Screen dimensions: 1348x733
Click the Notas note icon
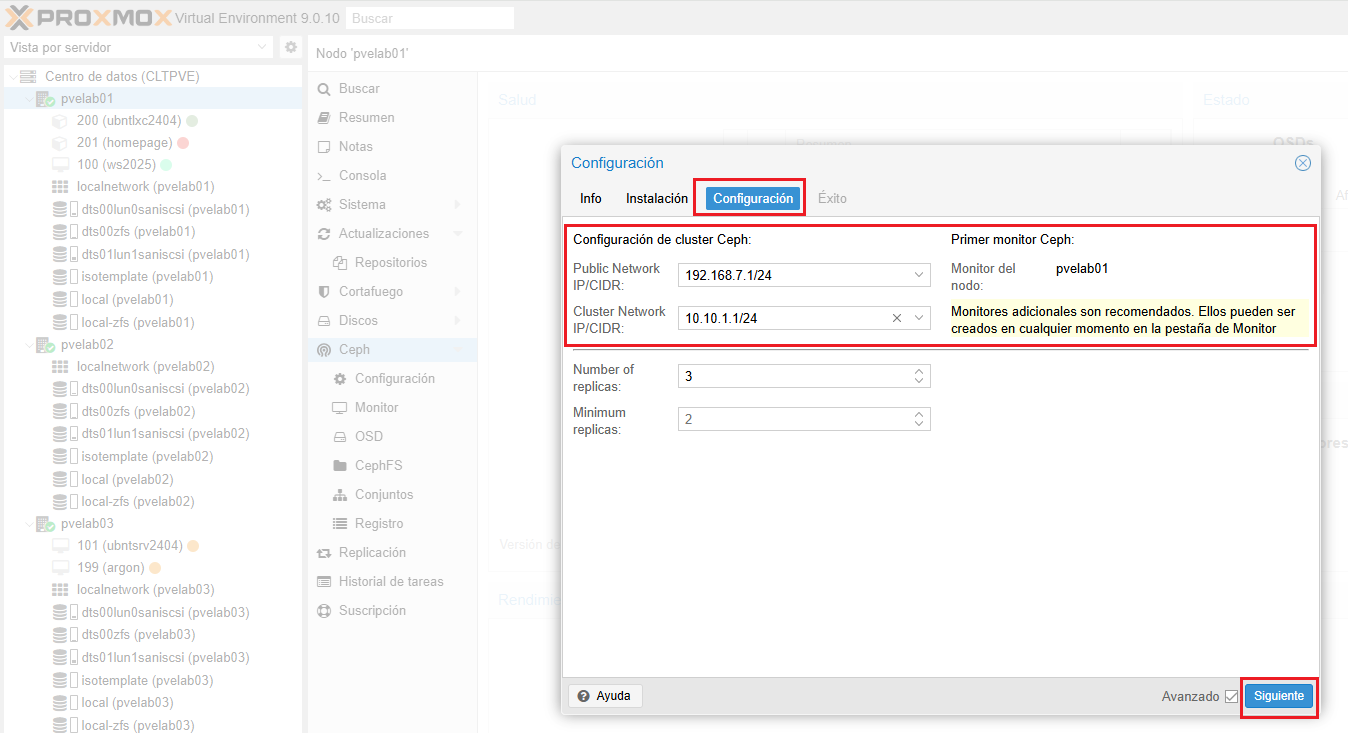(x=324, y=147)
